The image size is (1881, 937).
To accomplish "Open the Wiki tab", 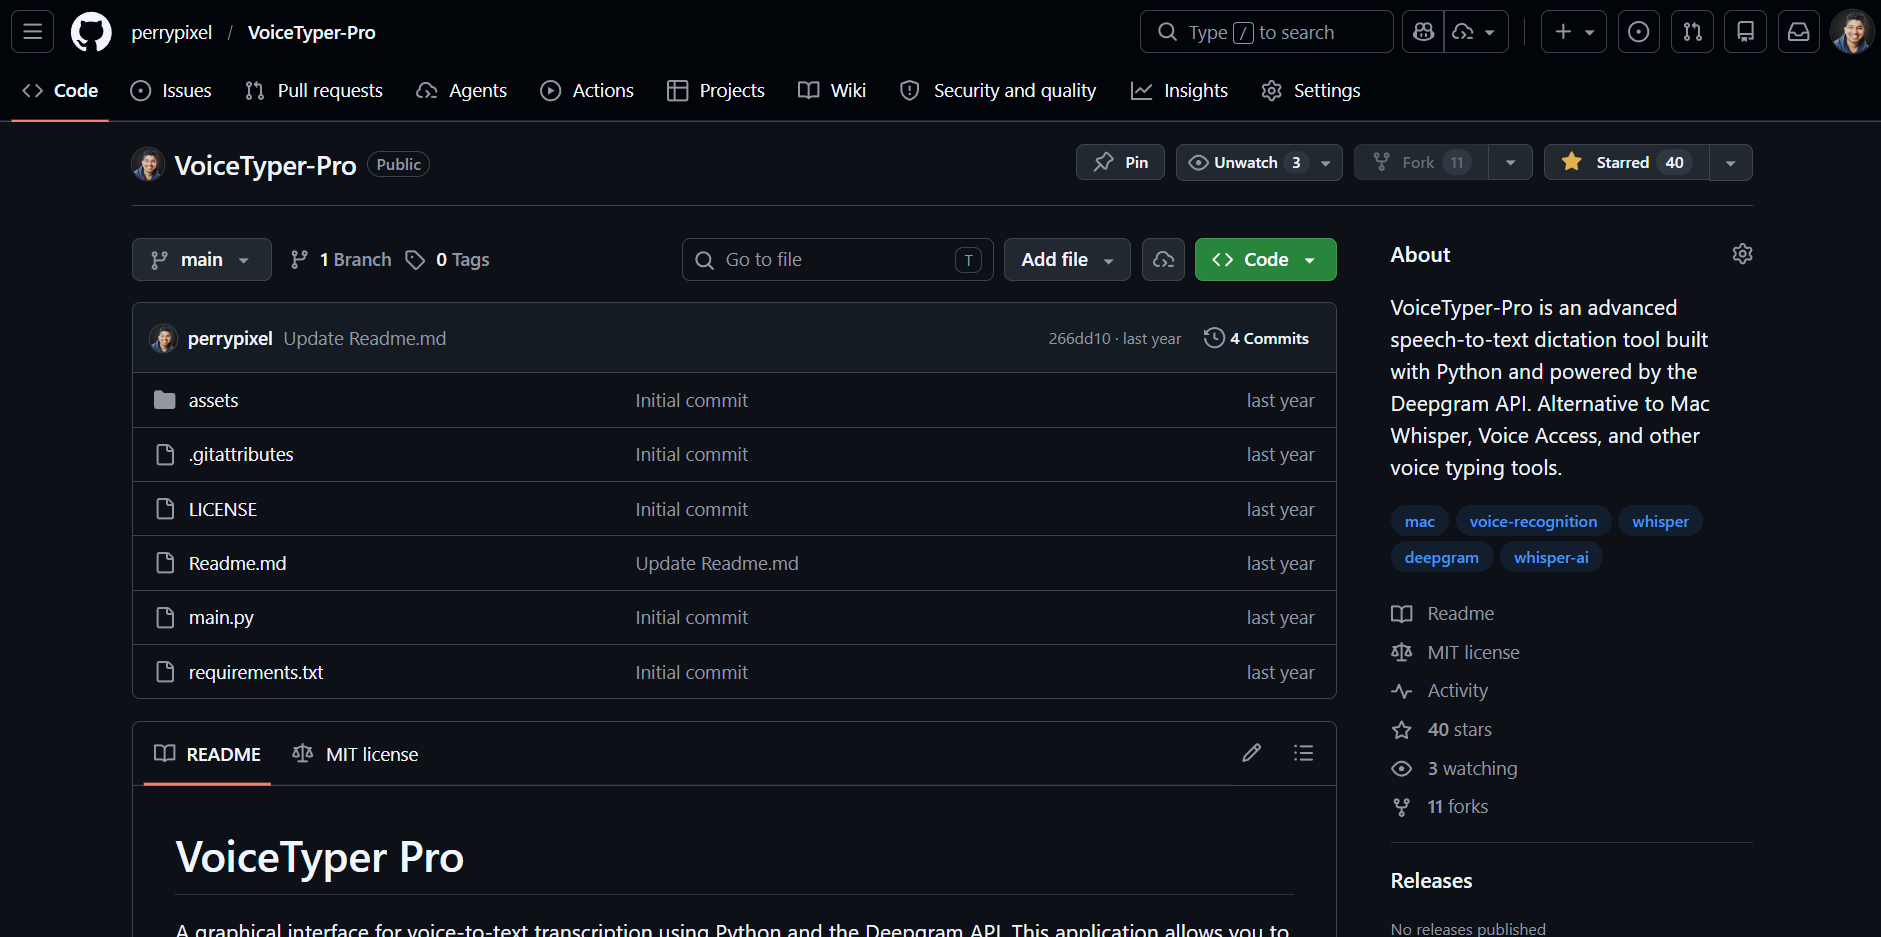I will click(x=832, y=91).
